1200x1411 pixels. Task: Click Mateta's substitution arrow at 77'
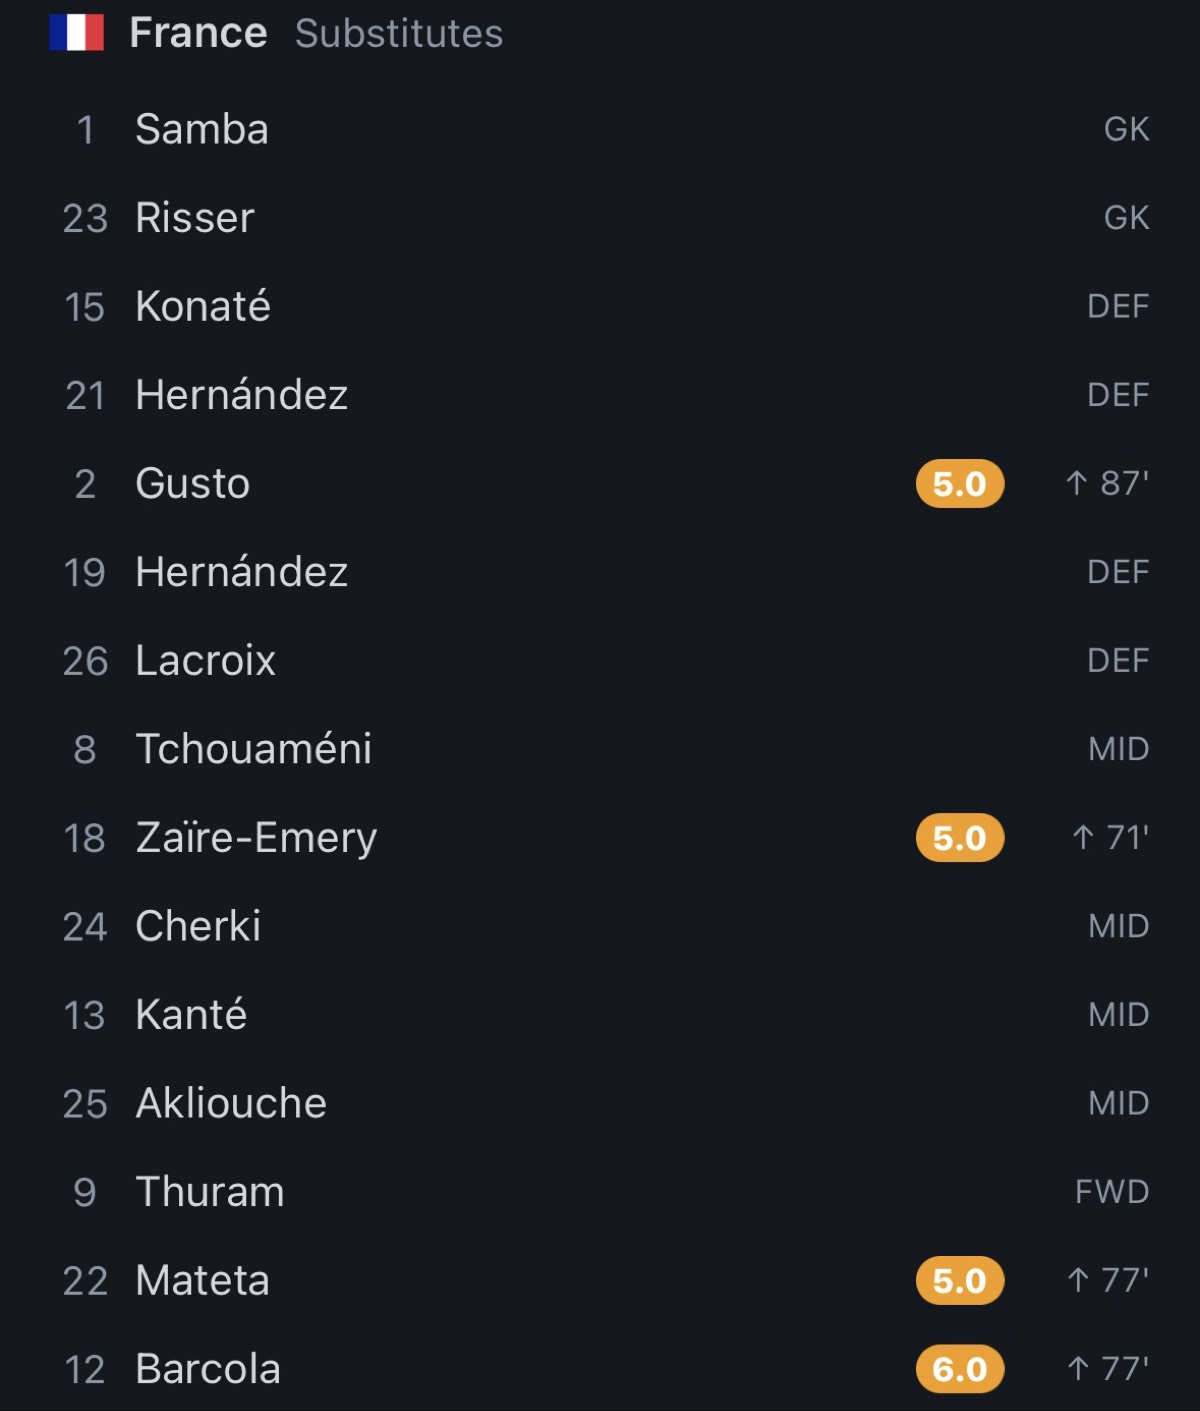pyautogui.click(x=1078, y=1281)
